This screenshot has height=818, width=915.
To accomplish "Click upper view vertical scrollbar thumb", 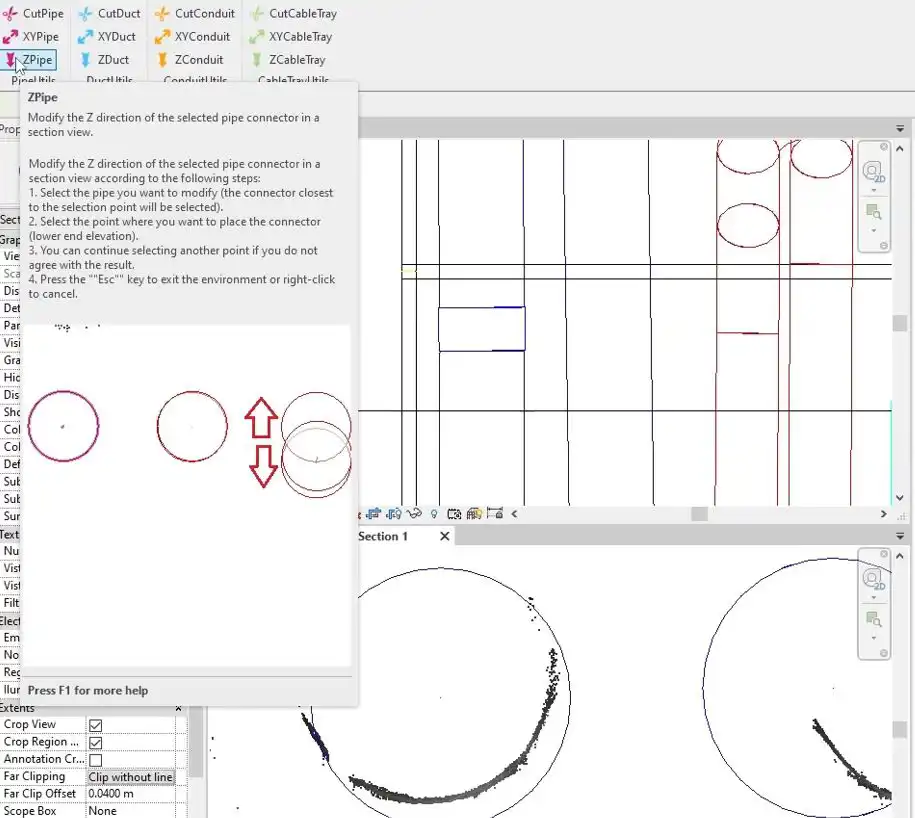I will point(900,323).
